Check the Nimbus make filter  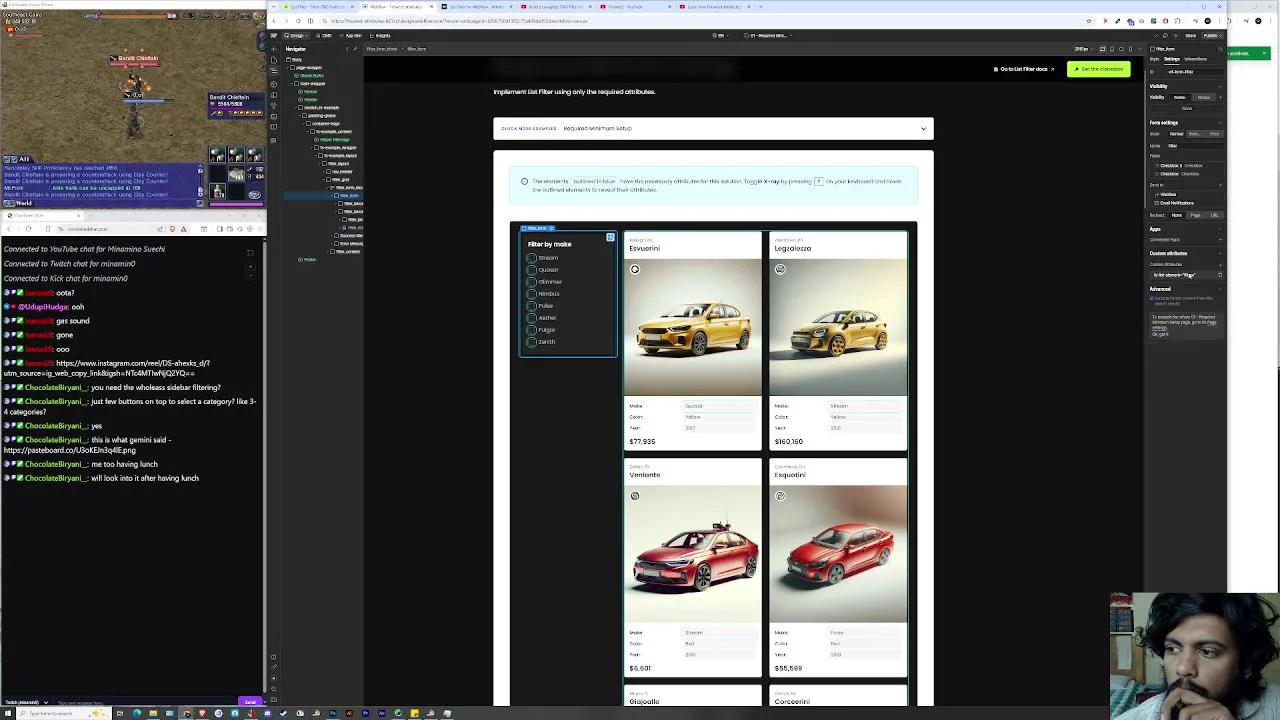pyautogui.click(x=531, y=294)
